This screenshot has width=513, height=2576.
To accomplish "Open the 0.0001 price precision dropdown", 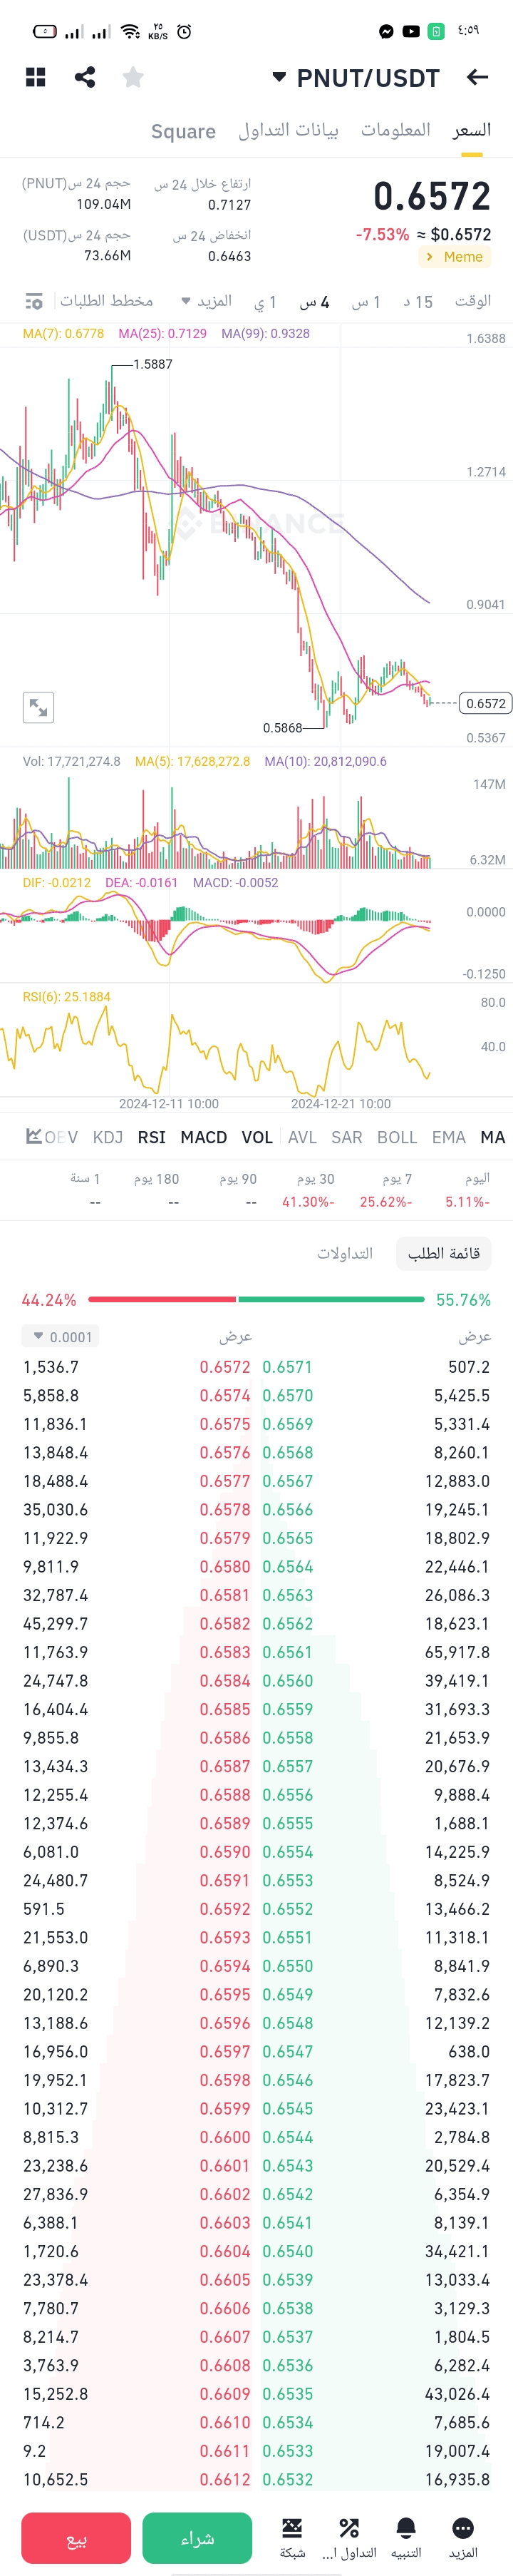I will pyautogui.click(x=61, y=1337).
